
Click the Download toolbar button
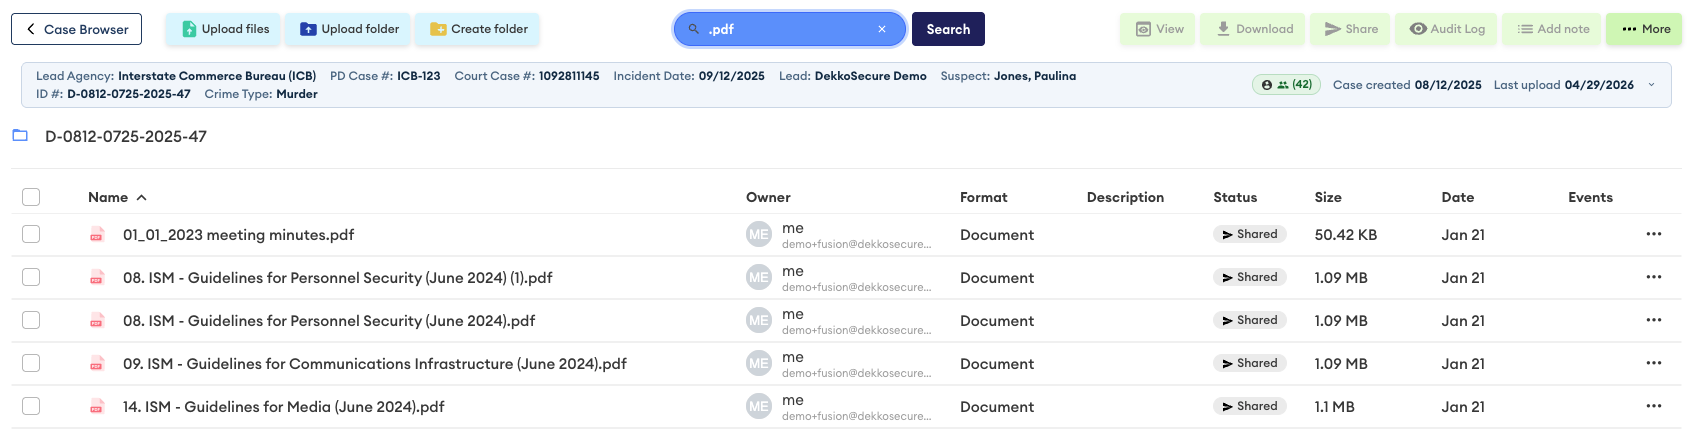pos(1254,29)
